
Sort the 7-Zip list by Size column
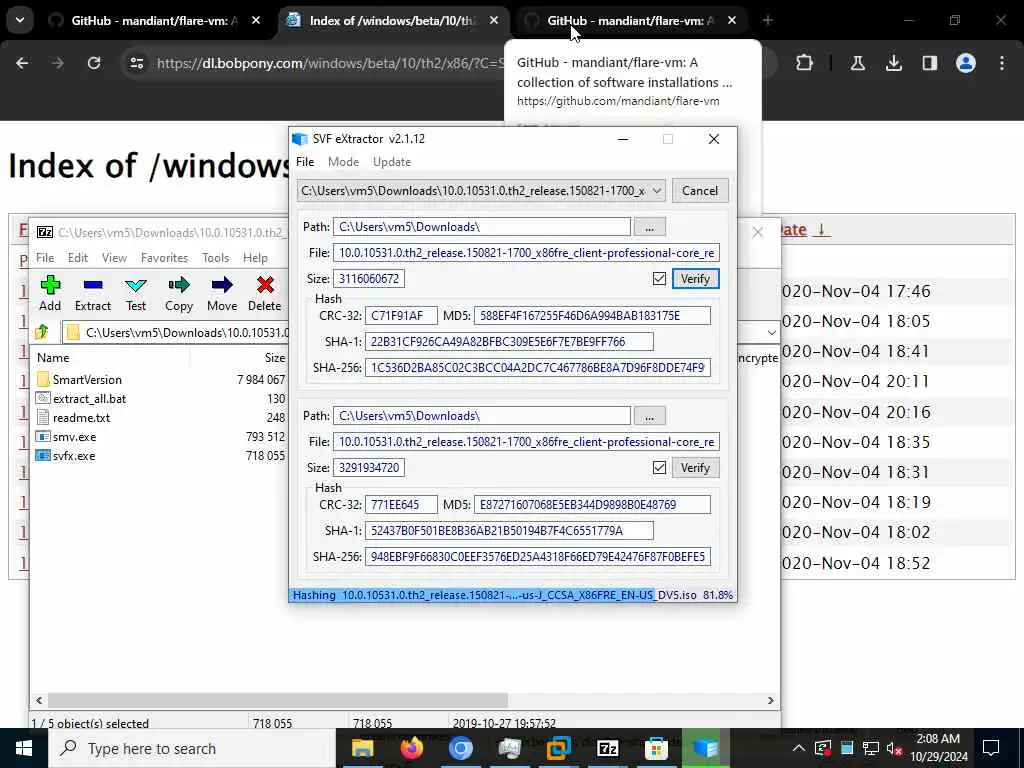tap(275, 358)
